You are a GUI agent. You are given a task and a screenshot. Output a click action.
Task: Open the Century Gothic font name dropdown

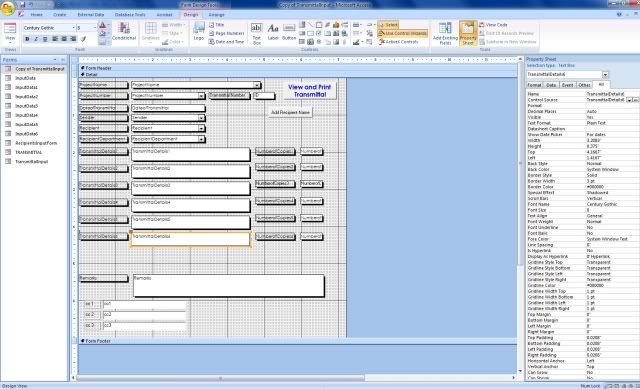73,28
